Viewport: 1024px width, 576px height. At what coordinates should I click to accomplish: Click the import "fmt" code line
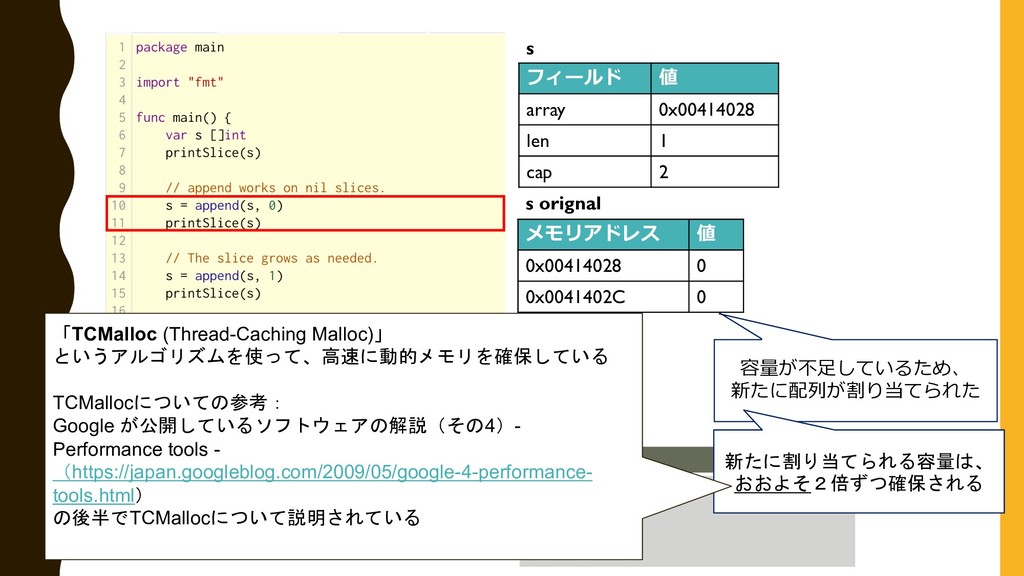[x=180, y=82]
